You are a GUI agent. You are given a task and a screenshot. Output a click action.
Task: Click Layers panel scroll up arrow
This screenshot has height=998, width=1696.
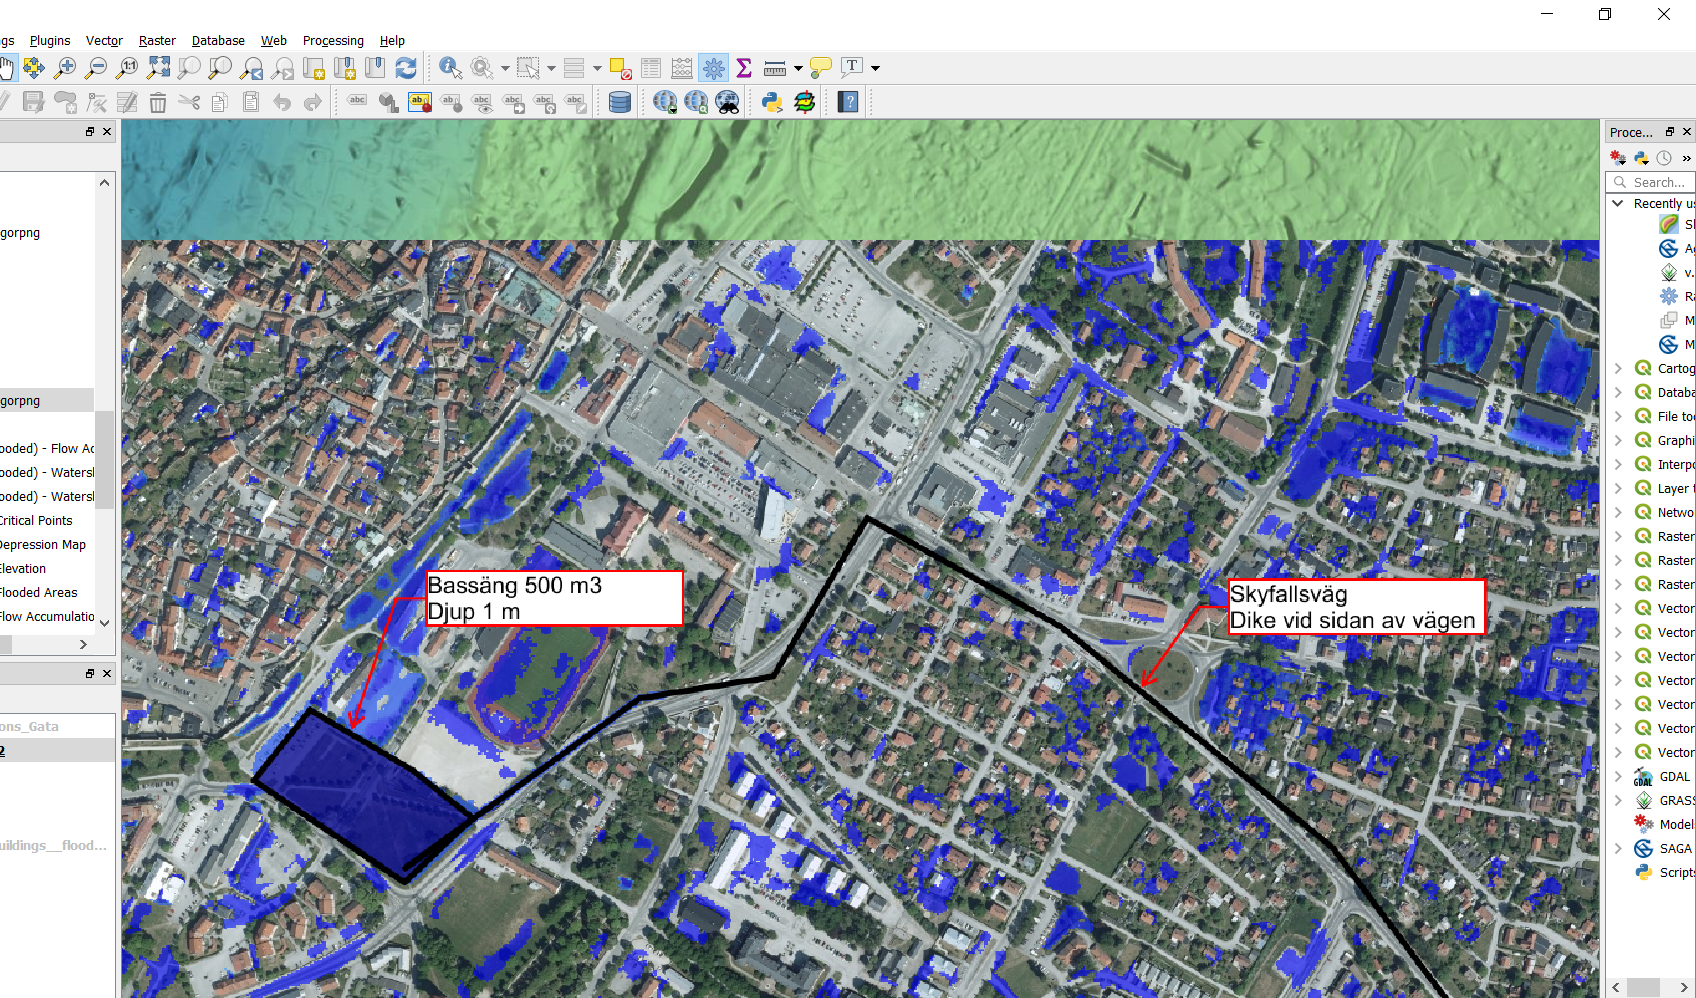(104, 182)
